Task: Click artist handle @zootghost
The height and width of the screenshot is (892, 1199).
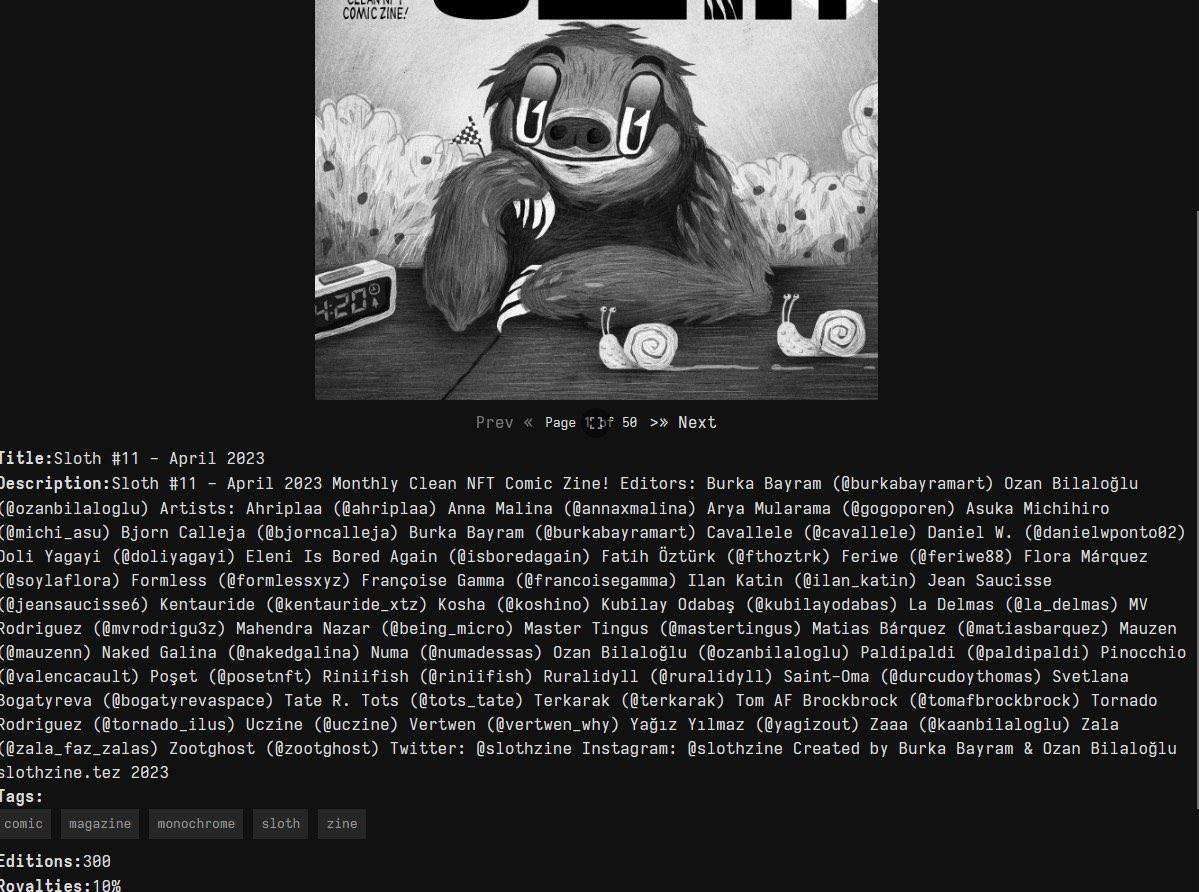Action: pos(321,748)
